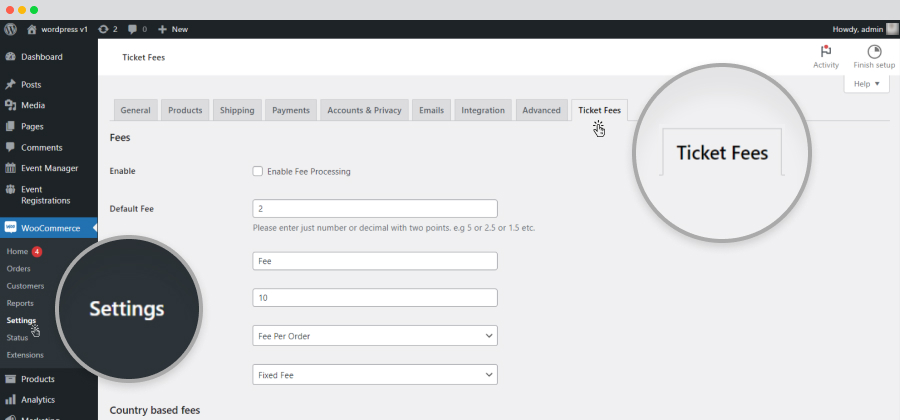
Task: Click the Event Manager calendar icon
Action: coord(10,168)
